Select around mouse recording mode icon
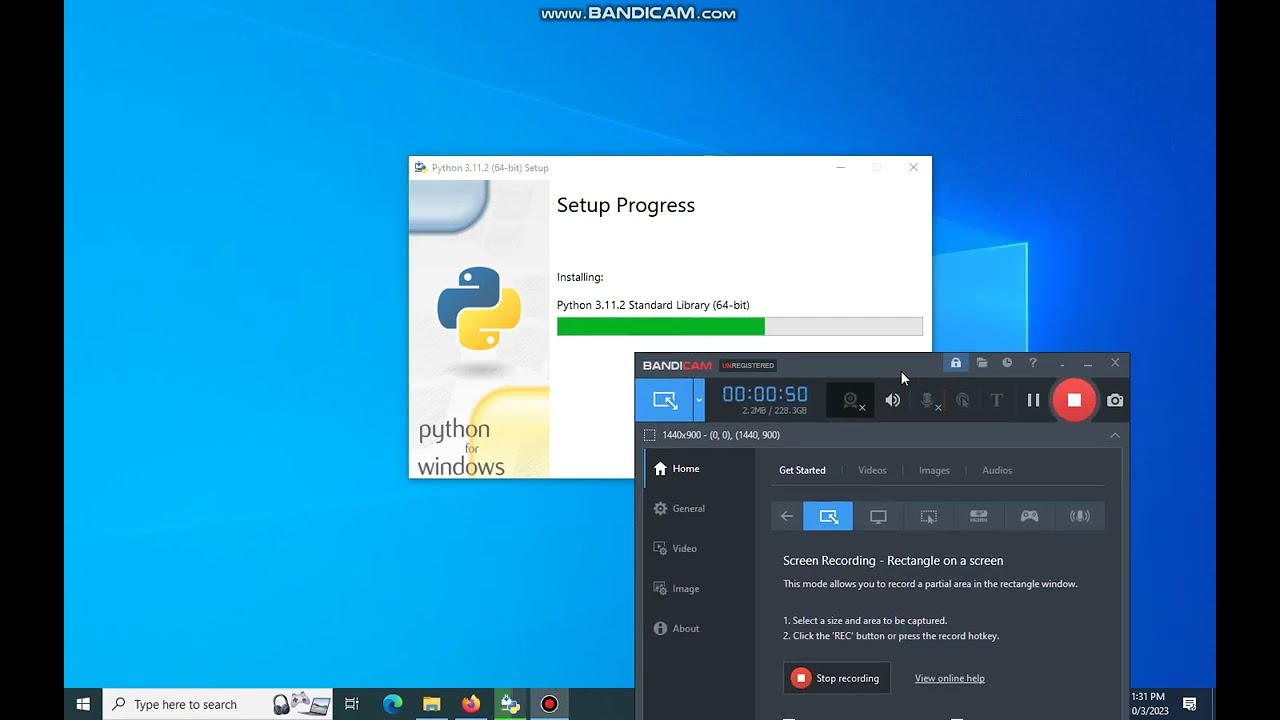The image size is (1280, 720). [929, 516]
